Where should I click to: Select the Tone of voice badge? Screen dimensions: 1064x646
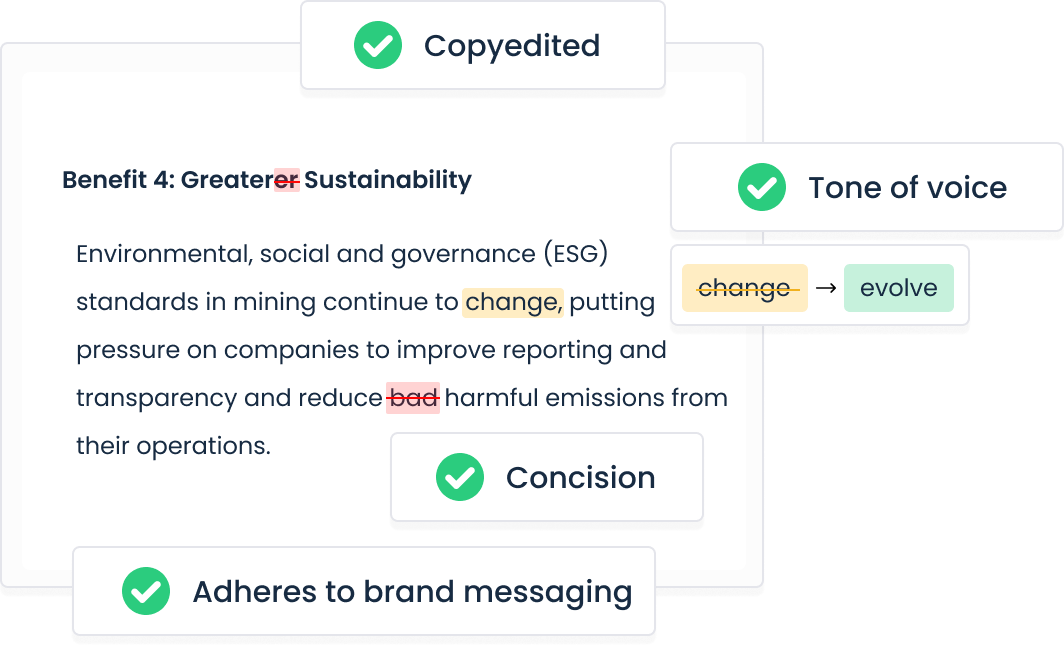click(867, 187)
